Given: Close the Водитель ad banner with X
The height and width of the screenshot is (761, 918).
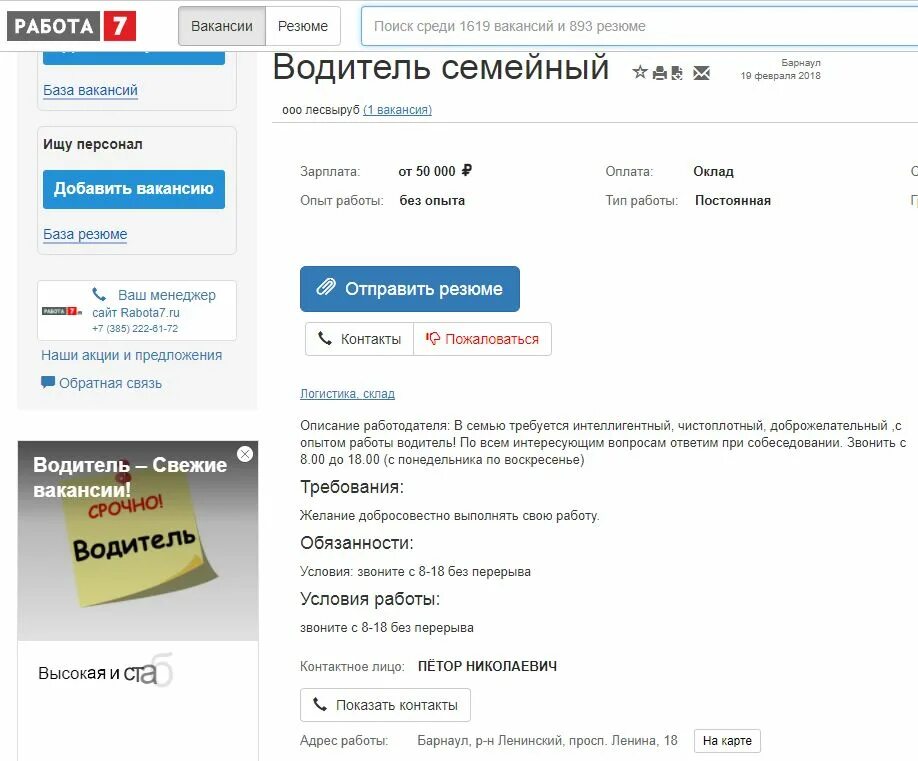Looking at the screenshot, I should pyautogui.click(x=245, y=454).
